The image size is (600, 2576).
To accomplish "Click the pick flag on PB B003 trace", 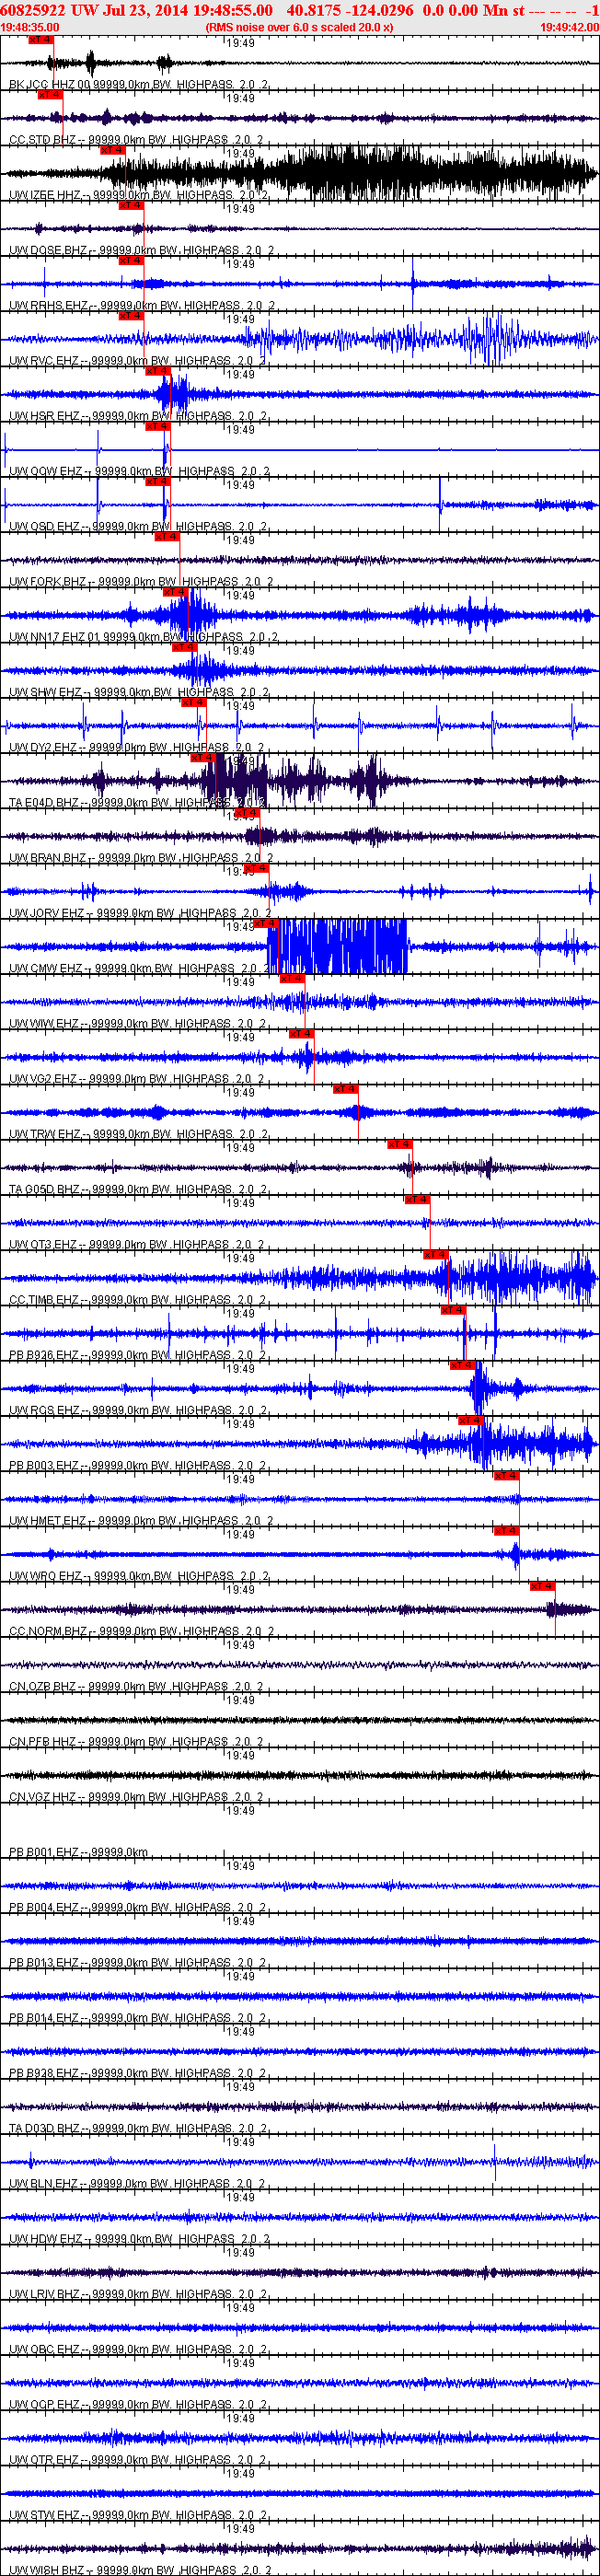I will [x=471, y=1421].
